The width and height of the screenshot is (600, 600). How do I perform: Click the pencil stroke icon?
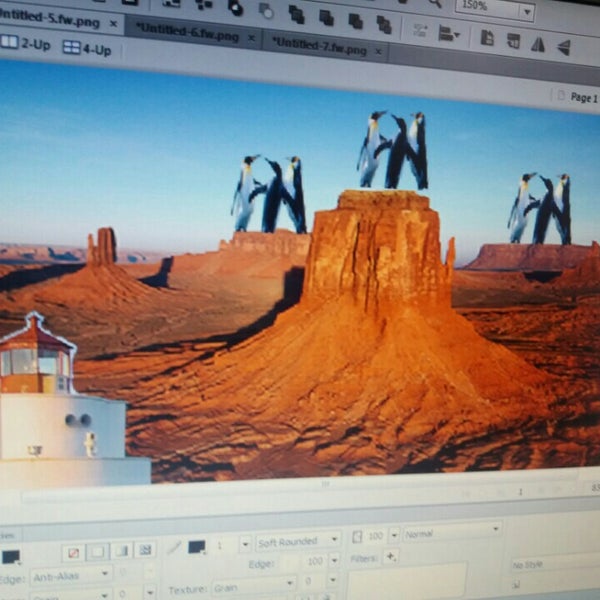point(174,548)
